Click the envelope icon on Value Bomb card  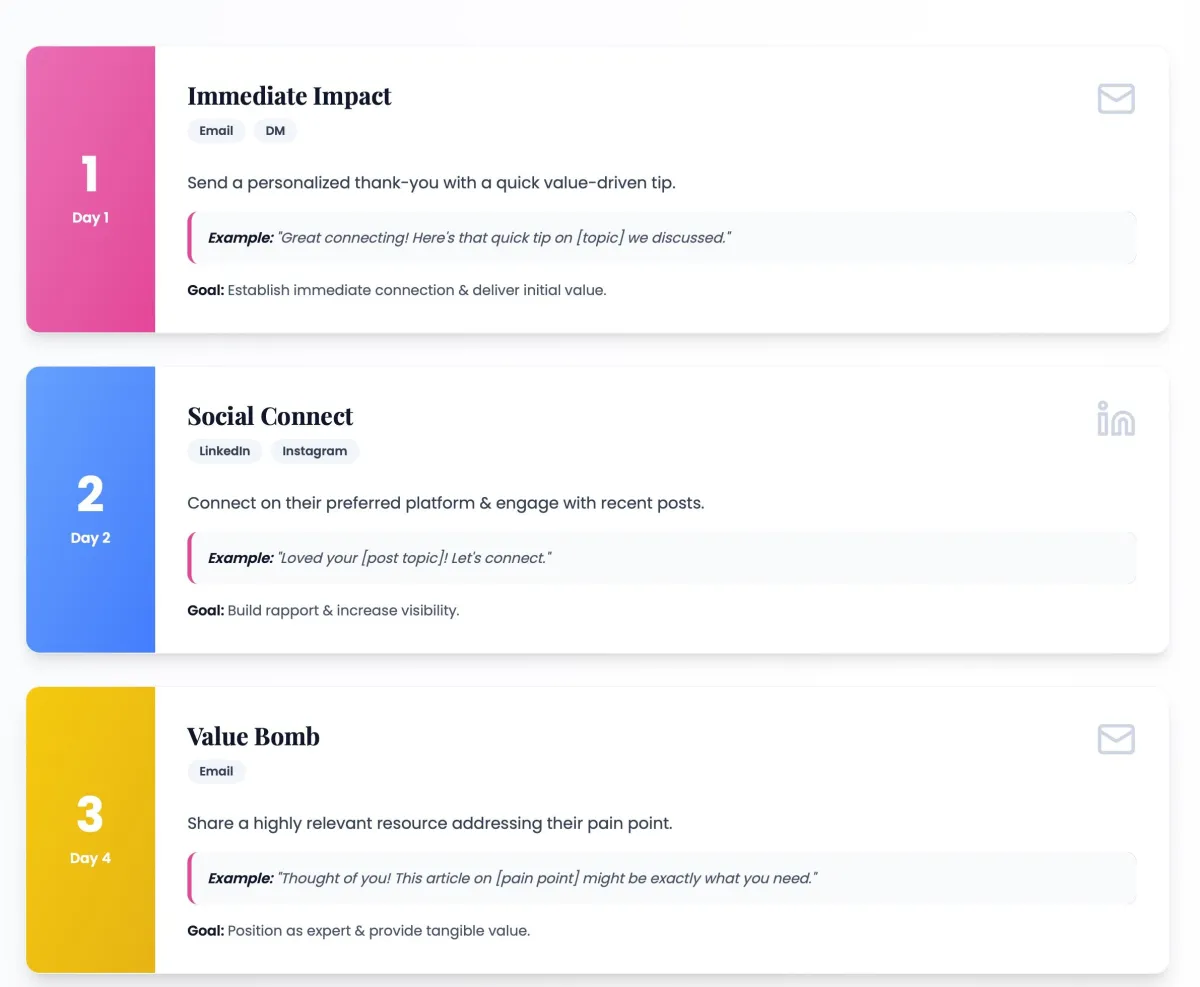[x=1116, y=739]
